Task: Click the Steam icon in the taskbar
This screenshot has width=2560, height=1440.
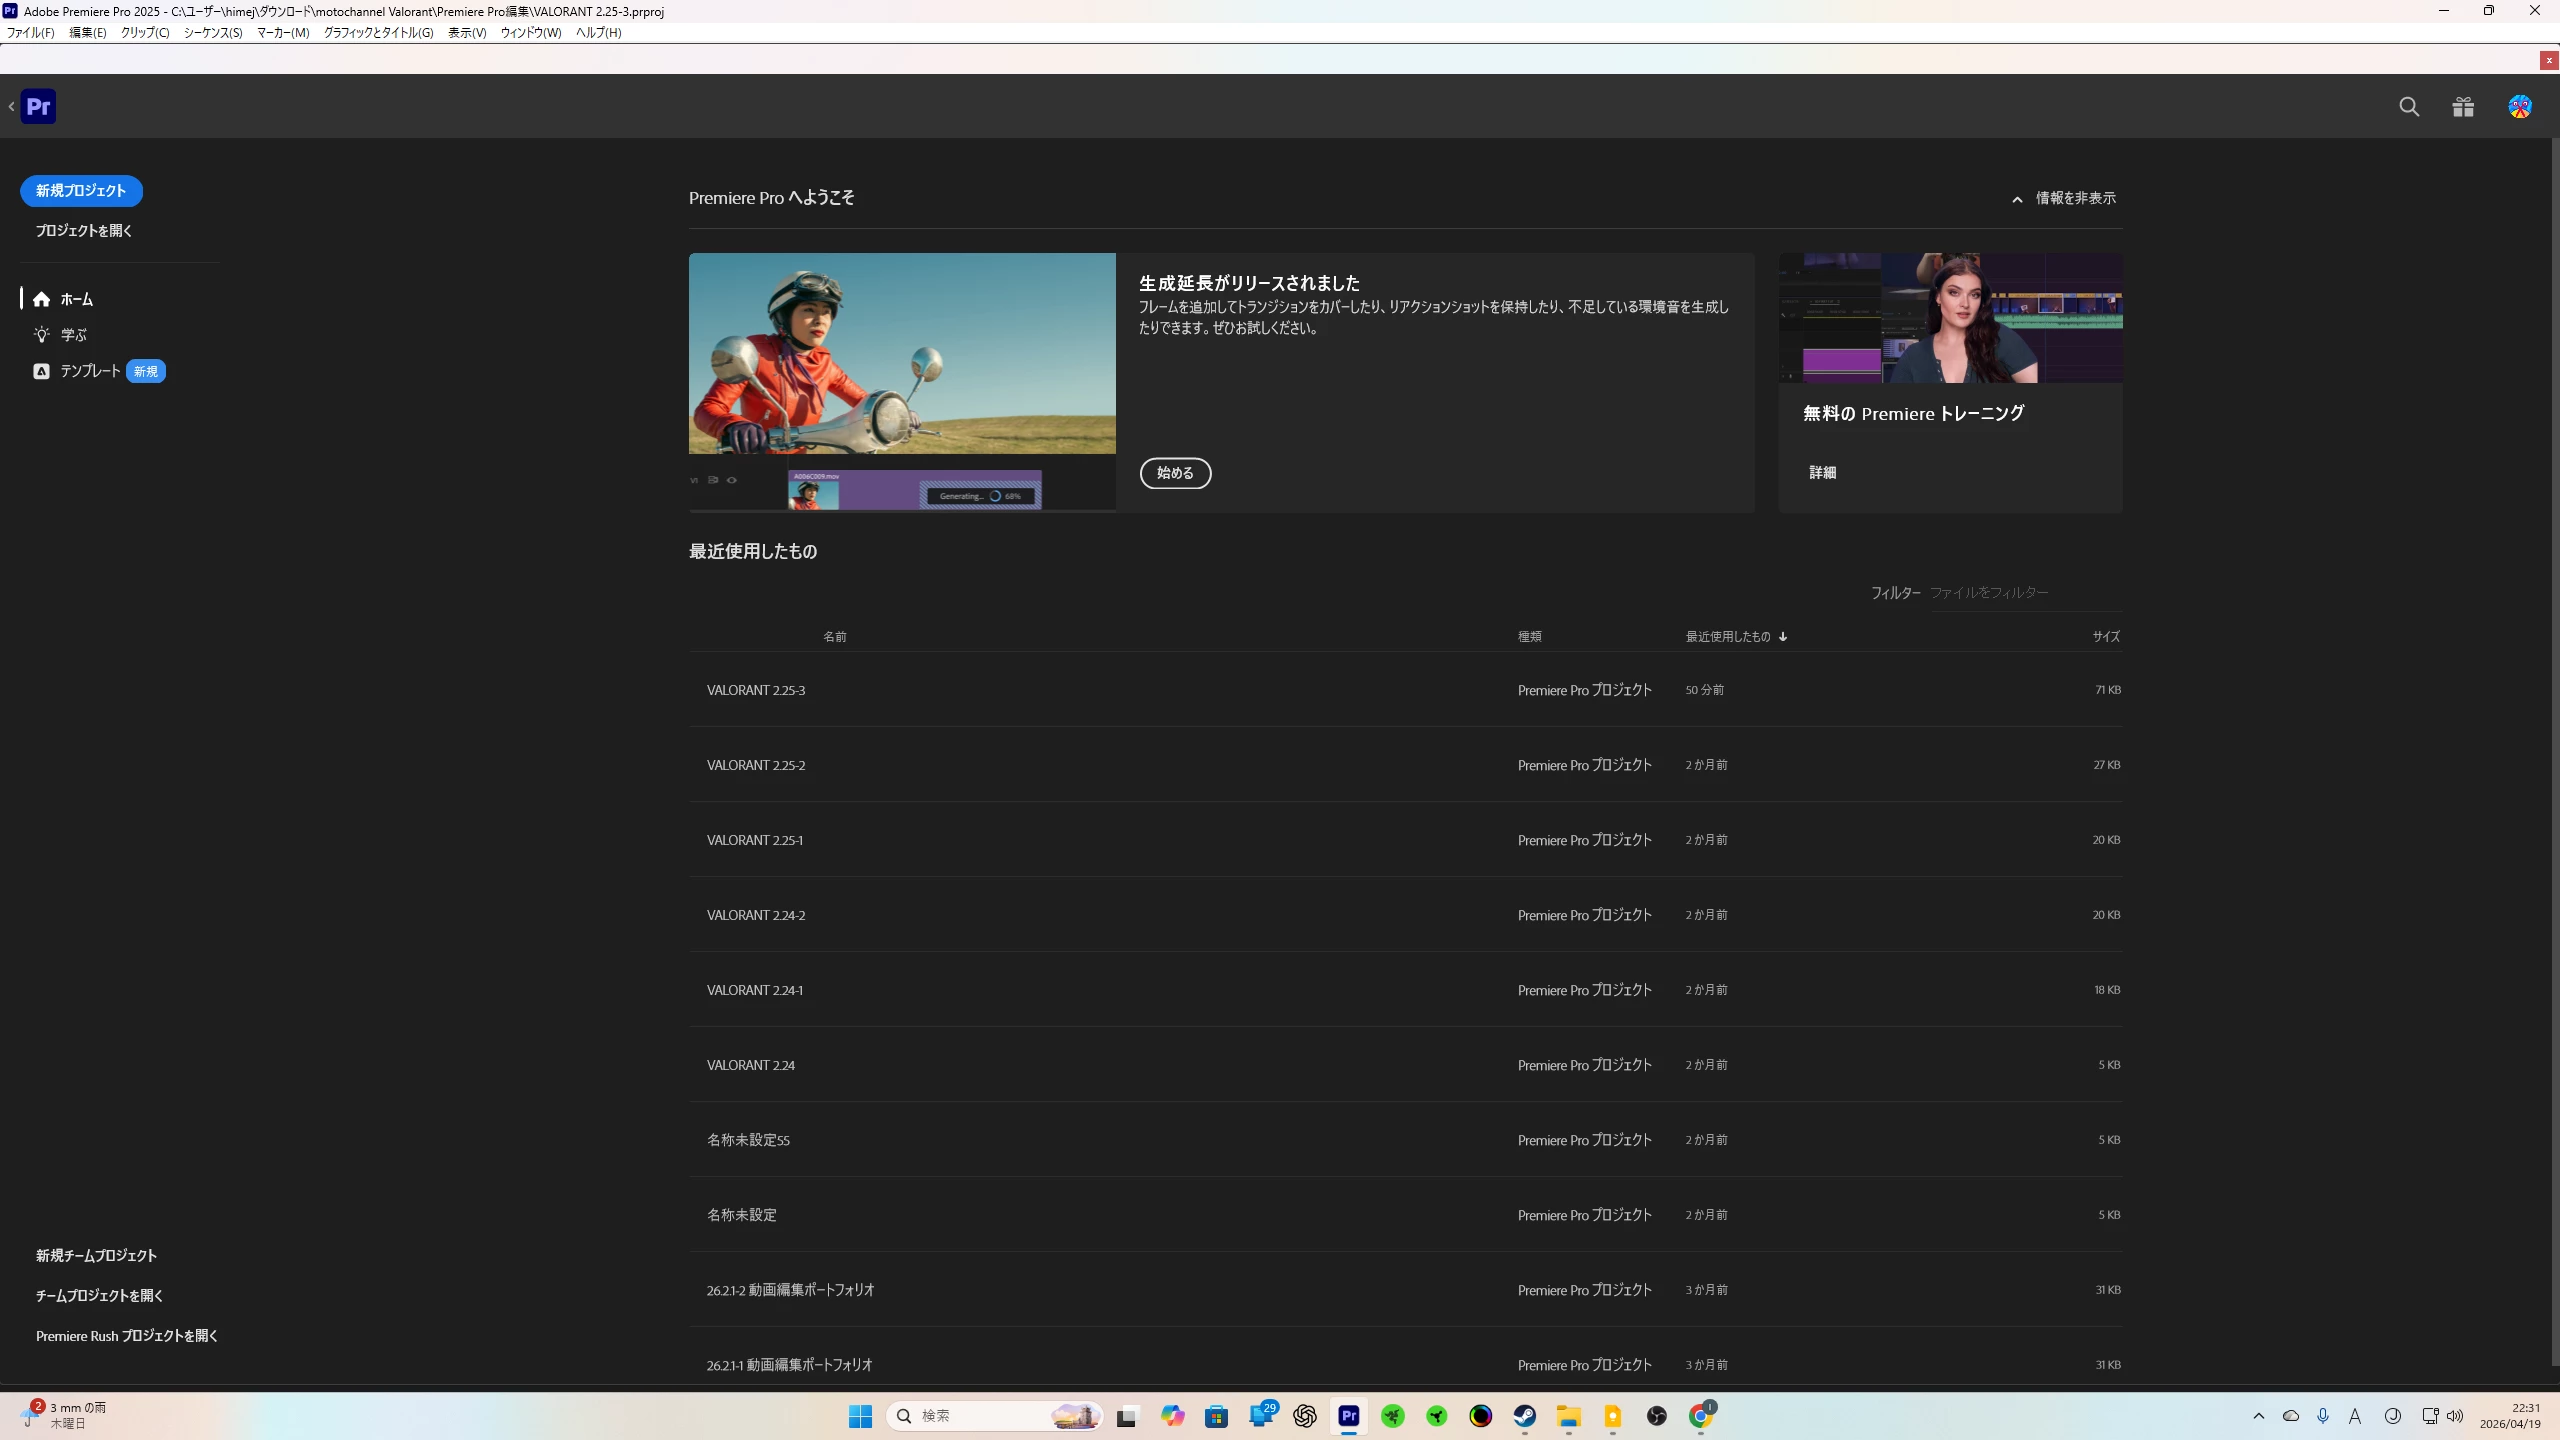Action: 1524,1416
